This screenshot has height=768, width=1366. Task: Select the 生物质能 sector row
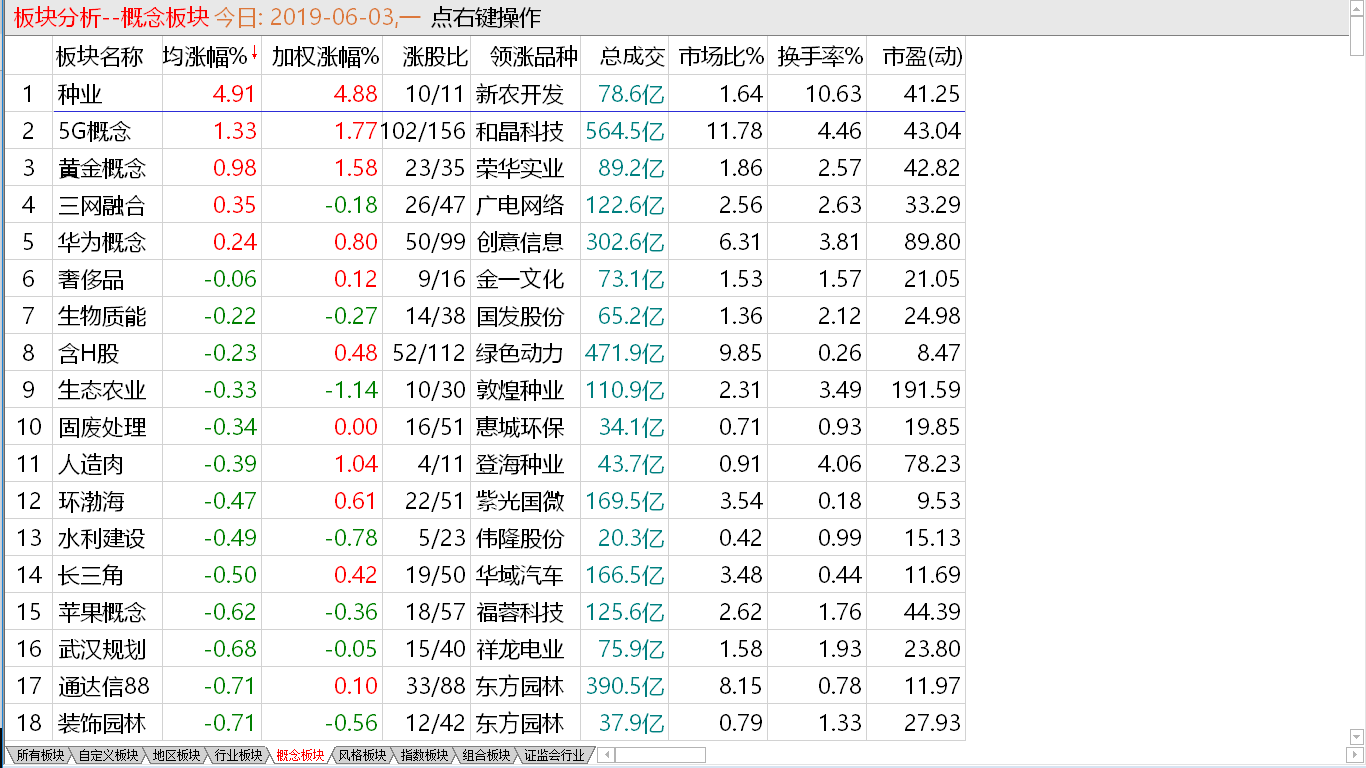(x=485, y=316)
